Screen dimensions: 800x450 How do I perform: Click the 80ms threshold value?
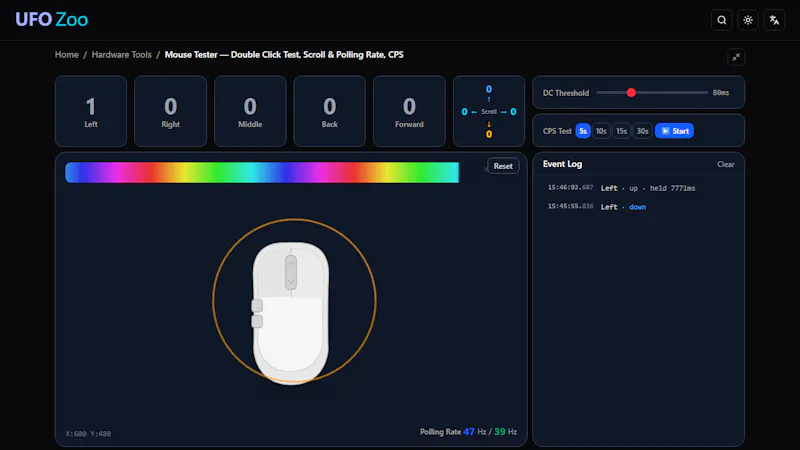tap(721, 92)
